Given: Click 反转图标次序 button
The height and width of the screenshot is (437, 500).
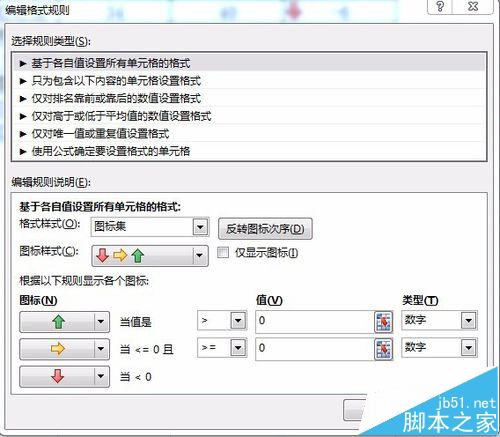Looking at the screenshot, I should [265, 229].
